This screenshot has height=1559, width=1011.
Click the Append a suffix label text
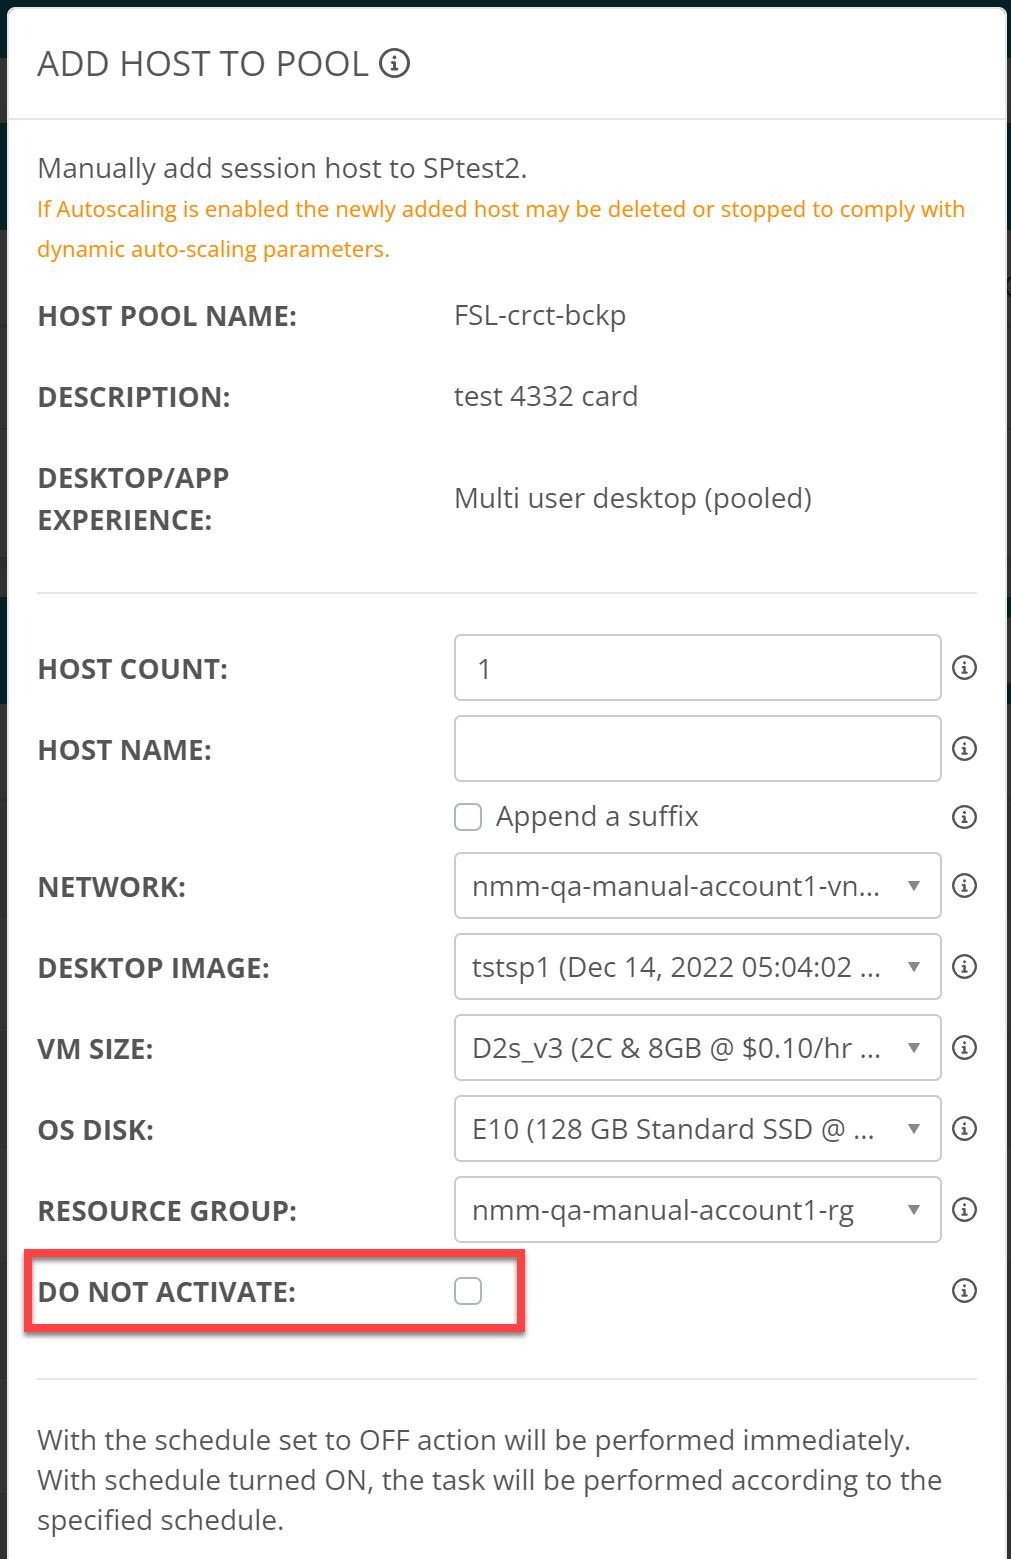point(597,817)
